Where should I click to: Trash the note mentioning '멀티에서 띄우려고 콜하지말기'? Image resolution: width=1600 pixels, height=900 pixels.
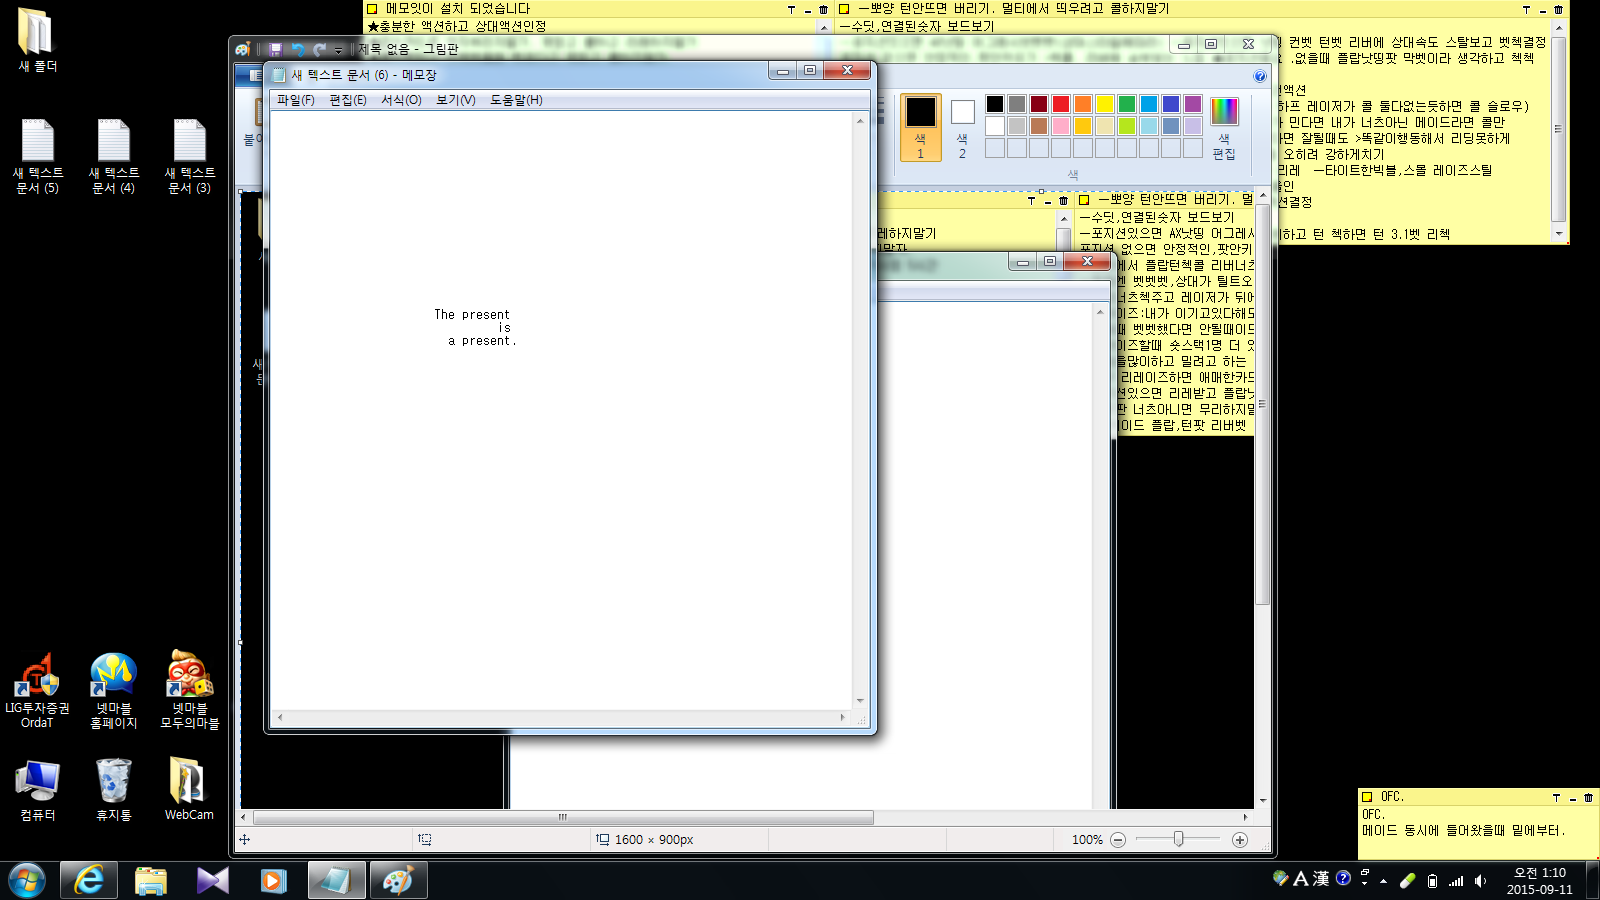click(x=1558, y=9)
